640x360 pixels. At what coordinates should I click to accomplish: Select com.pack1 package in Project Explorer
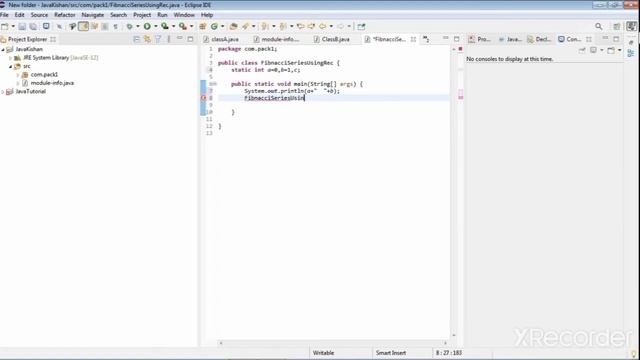[44, 75]
